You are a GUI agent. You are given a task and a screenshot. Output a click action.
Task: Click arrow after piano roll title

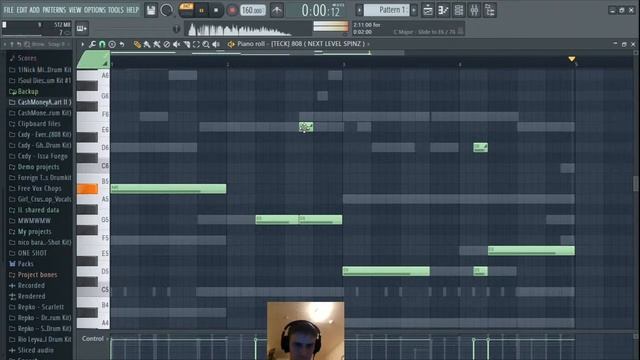click(368, 44)
